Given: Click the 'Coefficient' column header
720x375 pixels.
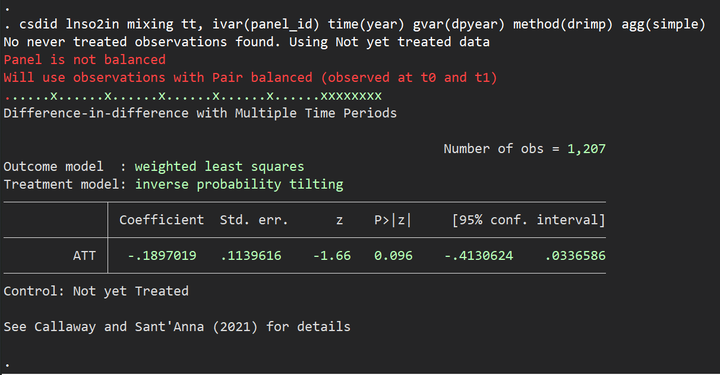Looking at the screenshot, I should (x=161, y=220).
